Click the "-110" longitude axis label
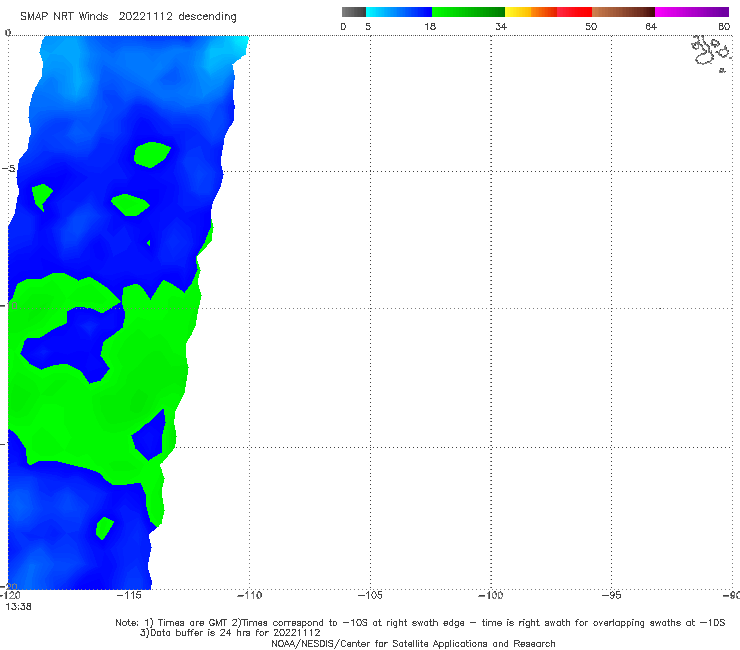Screen dimensions: 740x650 [249, 596]
